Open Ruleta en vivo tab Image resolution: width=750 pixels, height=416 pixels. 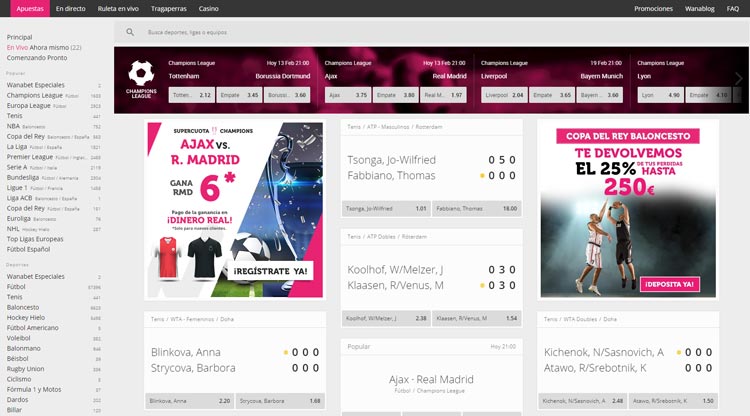pos(118,9)
